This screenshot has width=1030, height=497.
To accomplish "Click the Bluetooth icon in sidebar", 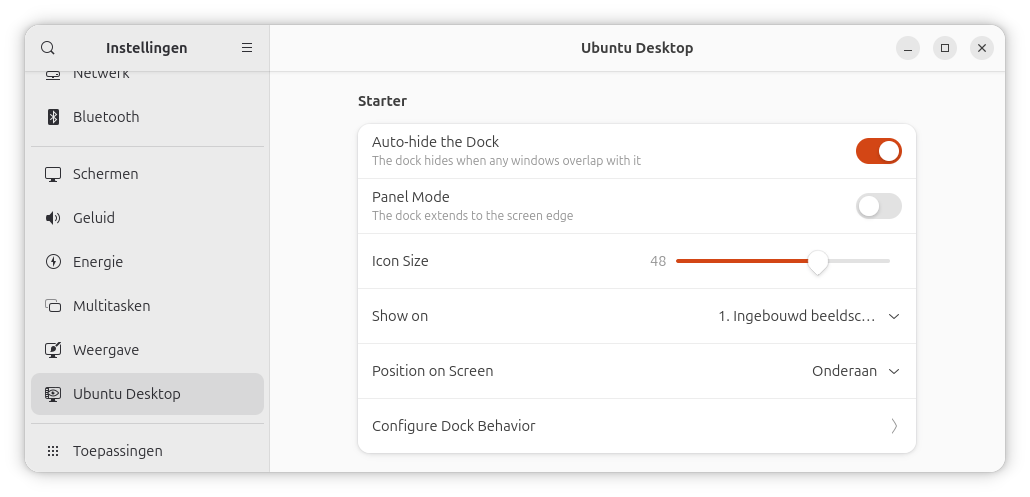I will 54,117.
